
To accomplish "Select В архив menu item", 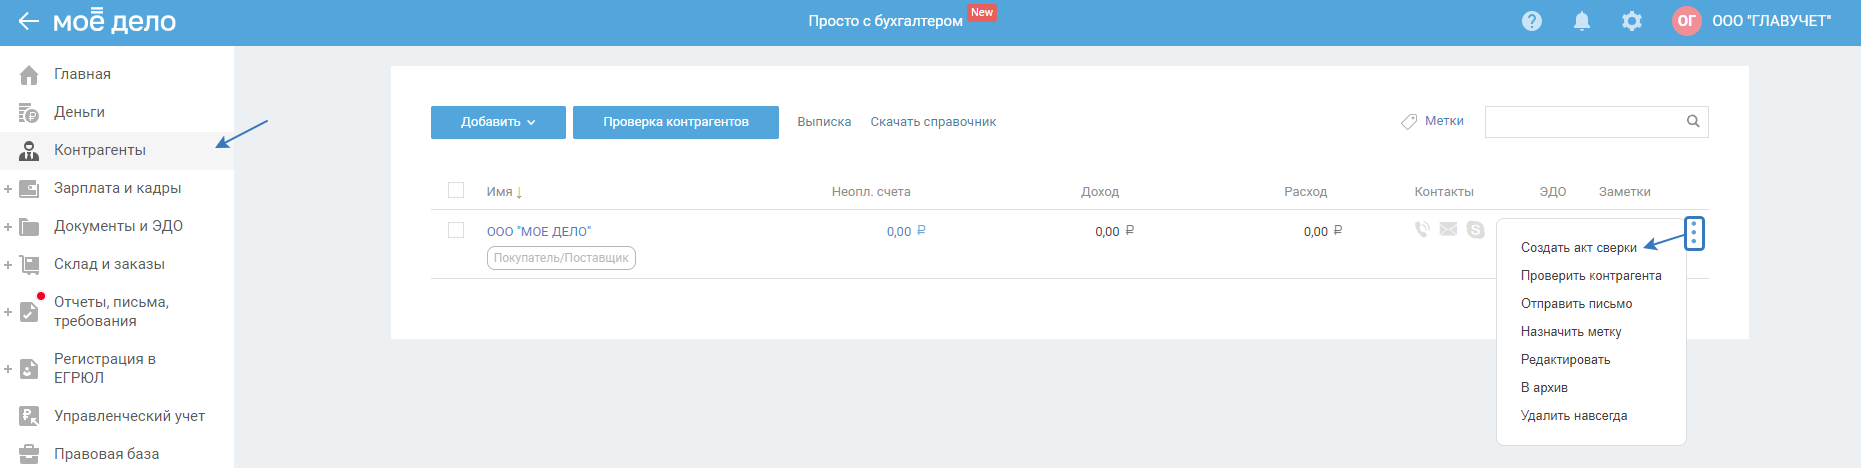I will (x=1544, y=388).
